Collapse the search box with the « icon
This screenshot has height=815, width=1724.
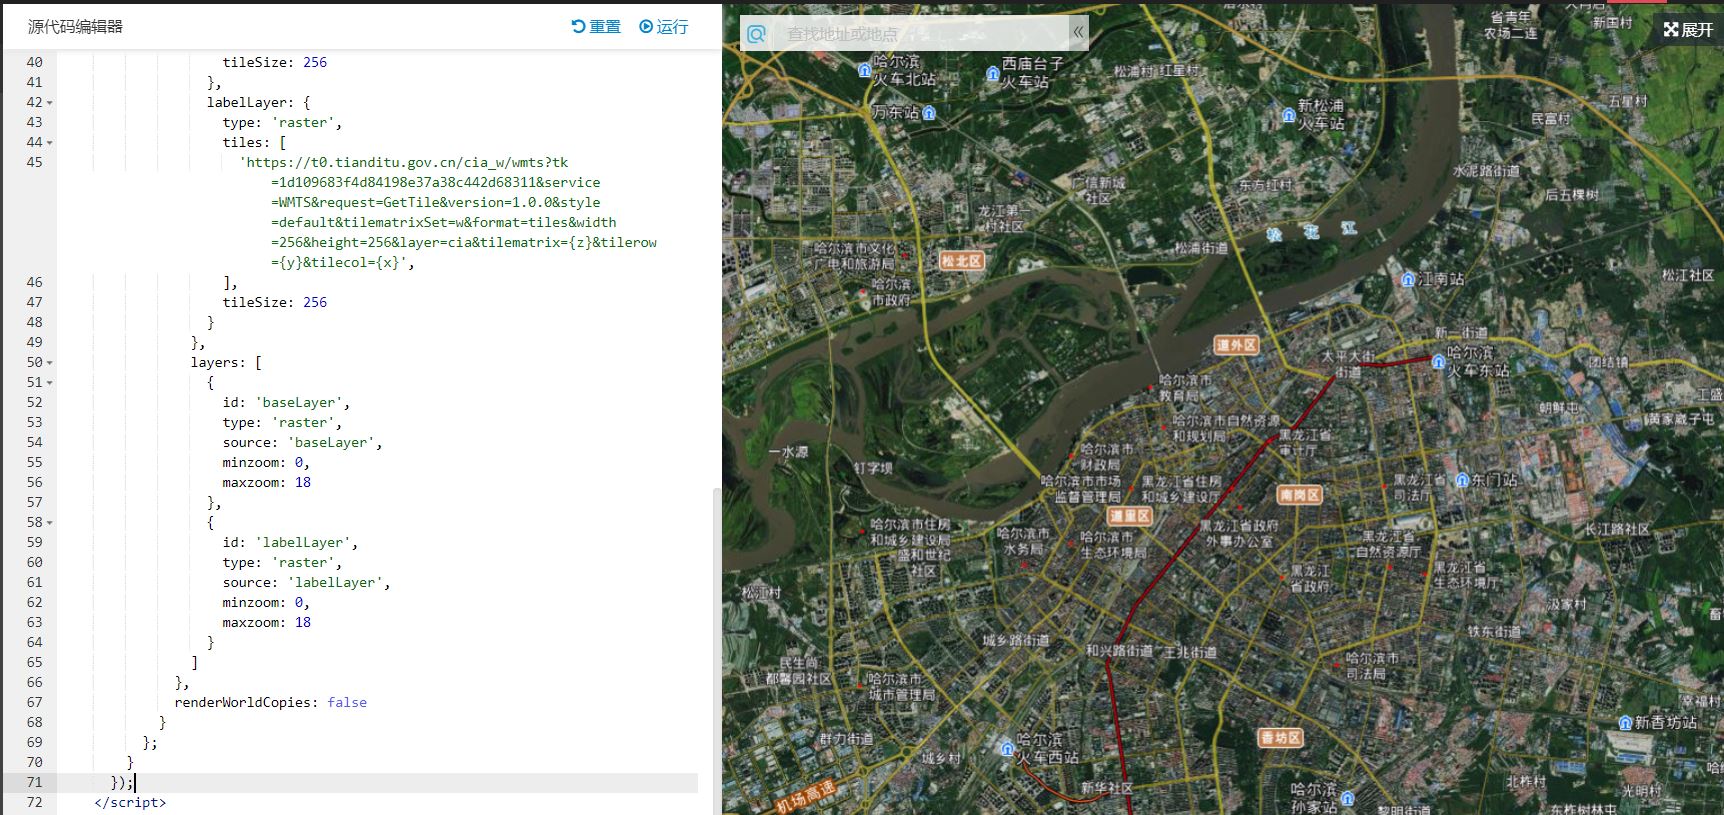[x=1078, y=33]
